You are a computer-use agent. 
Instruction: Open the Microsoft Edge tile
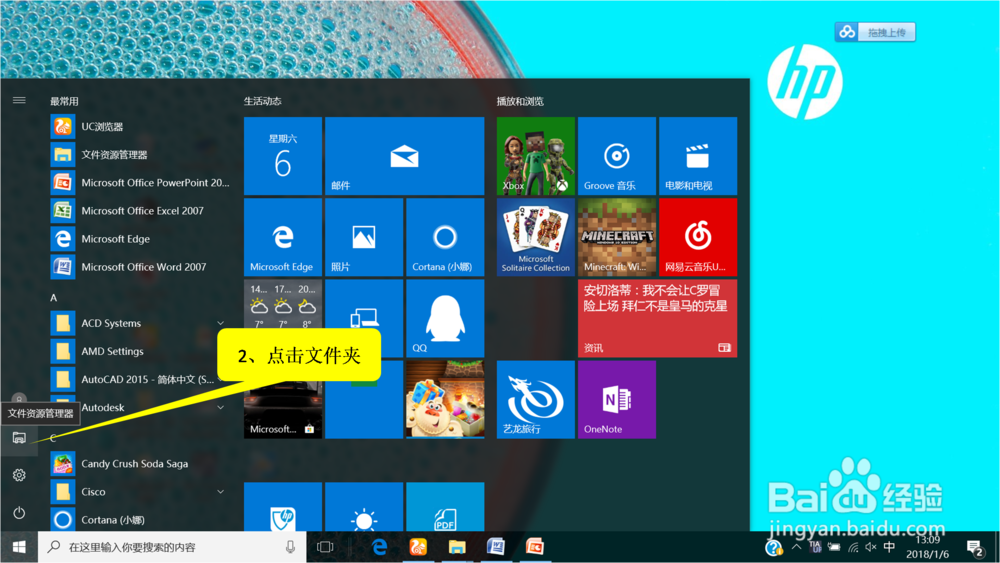point(283,237)
